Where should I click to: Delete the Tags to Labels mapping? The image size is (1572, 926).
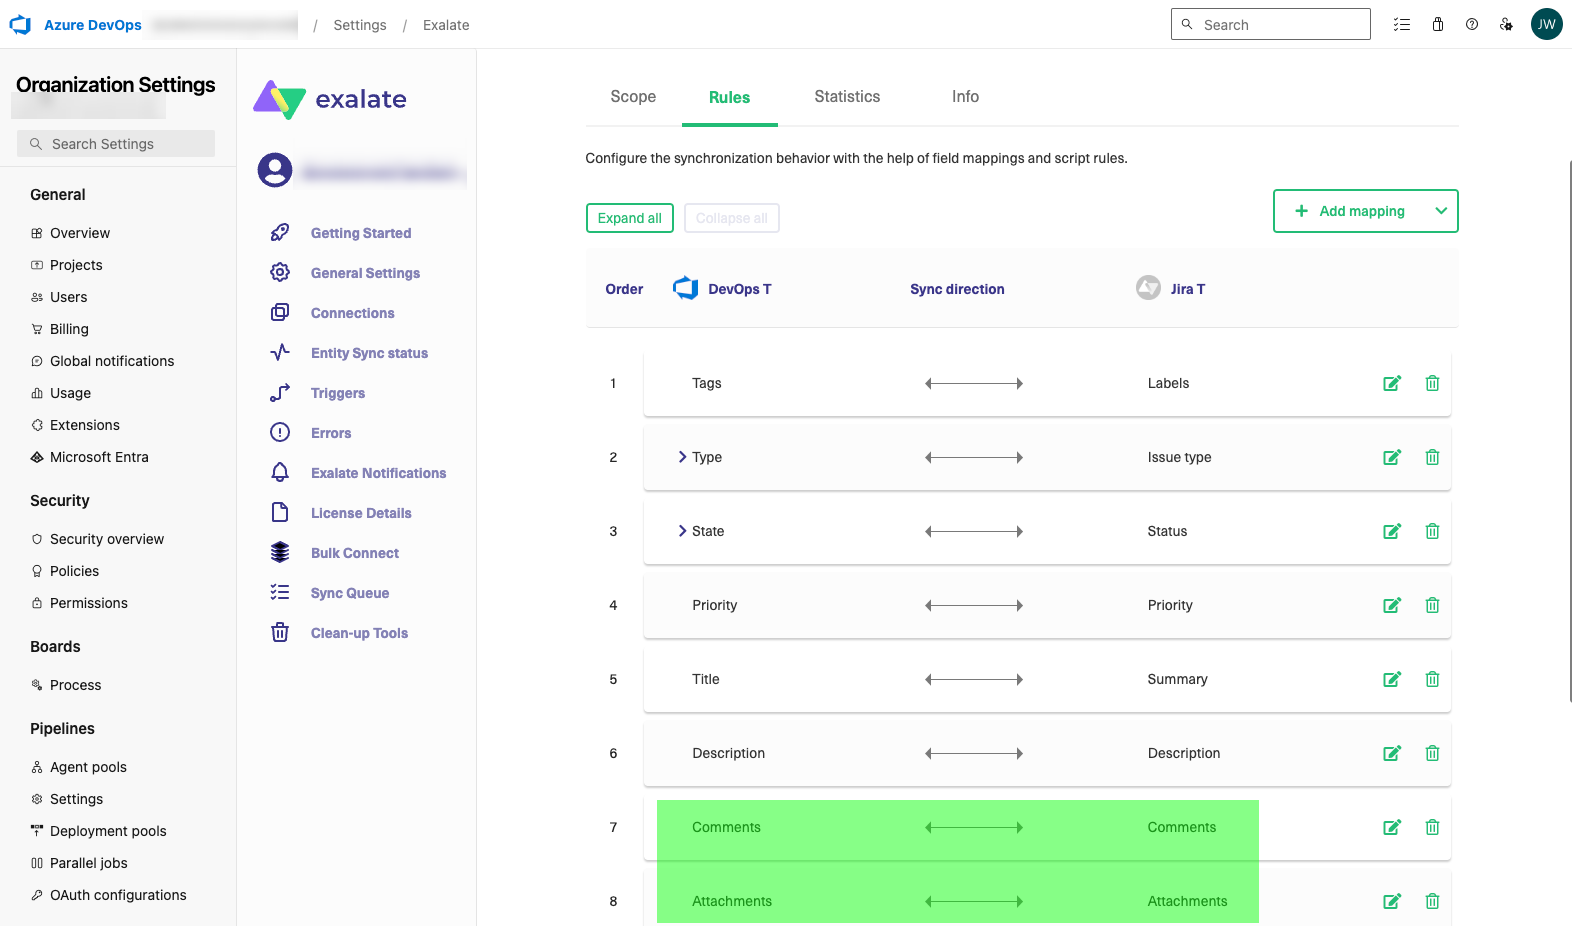coord(1432,383)
